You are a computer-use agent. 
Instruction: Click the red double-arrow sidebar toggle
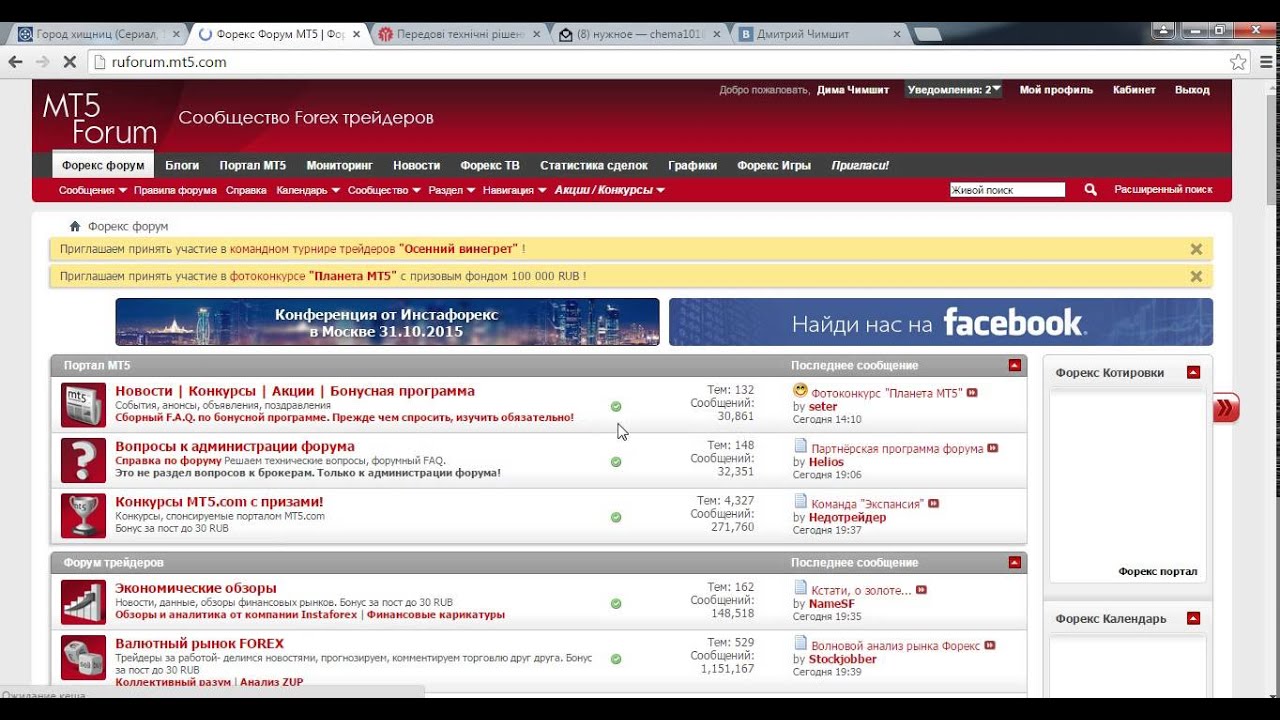click(1225, 408)
